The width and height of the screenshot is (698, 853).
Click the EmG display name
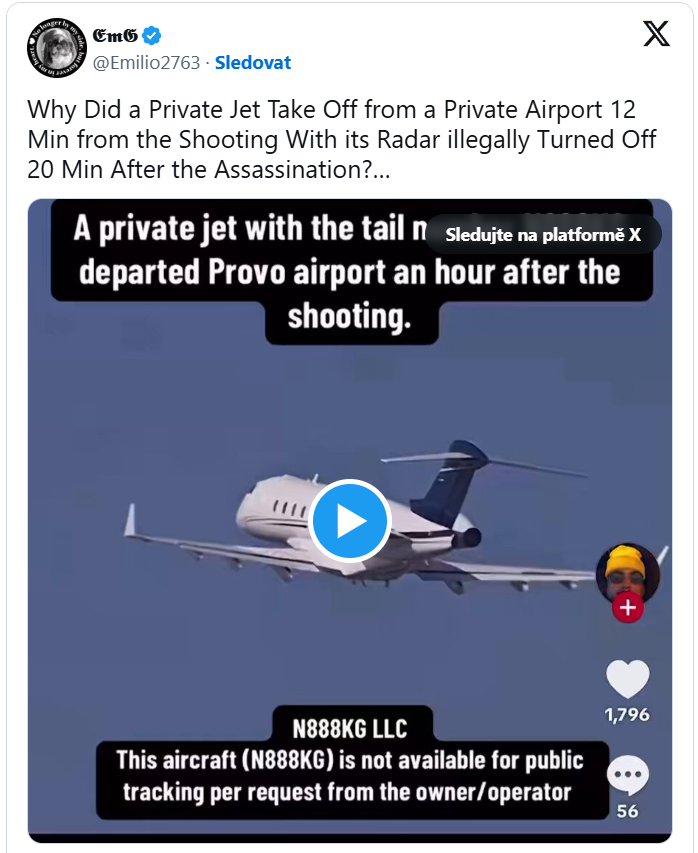[x=115, y=37]
